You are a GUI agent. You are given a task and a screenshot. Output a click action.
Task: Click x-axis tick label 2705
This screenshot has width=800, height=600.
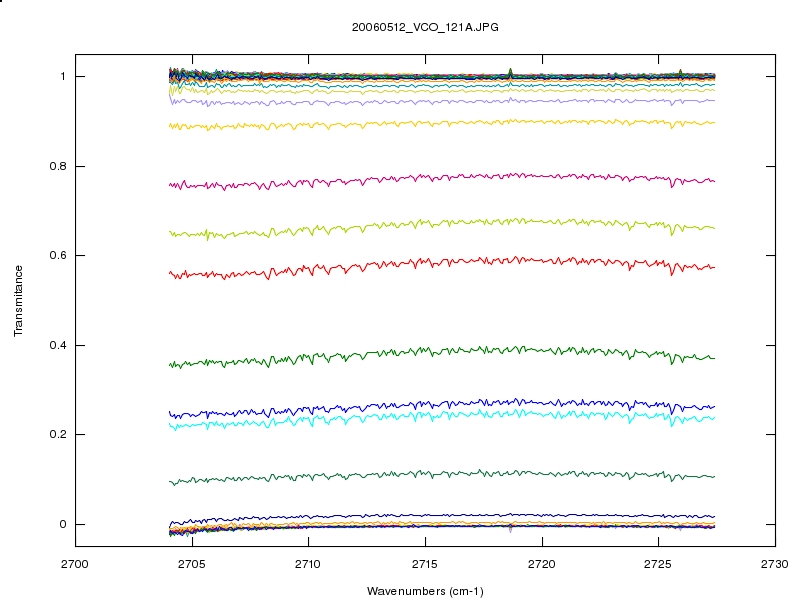(x=192, y=564)
